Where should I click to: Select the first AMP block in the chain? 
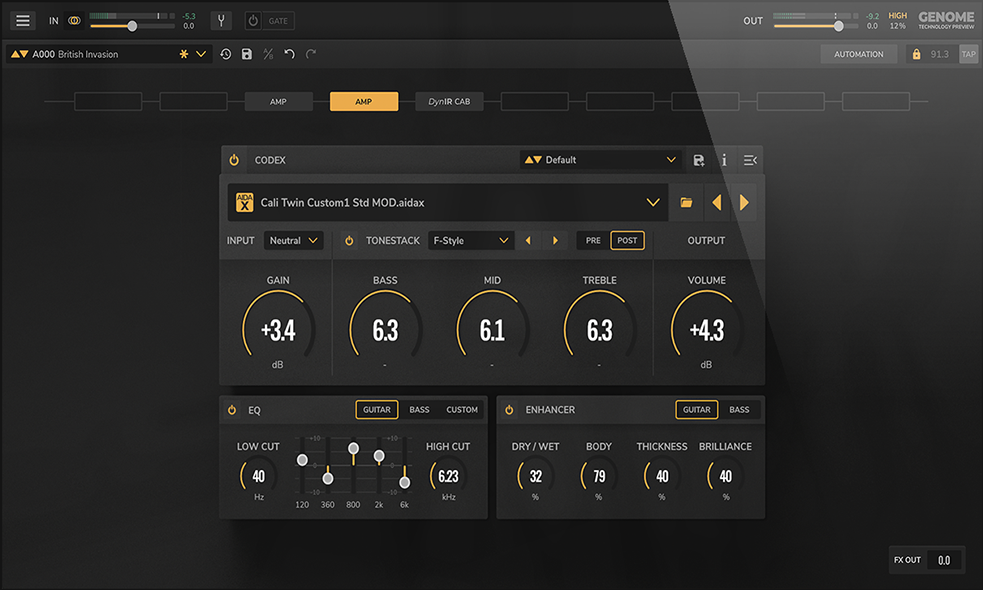(278, 102)
